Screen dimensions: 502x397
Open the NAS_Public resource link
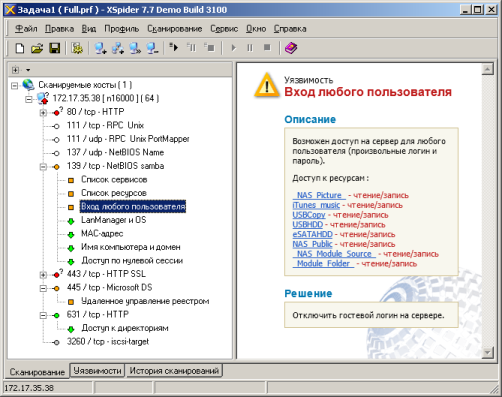point(312,244)
